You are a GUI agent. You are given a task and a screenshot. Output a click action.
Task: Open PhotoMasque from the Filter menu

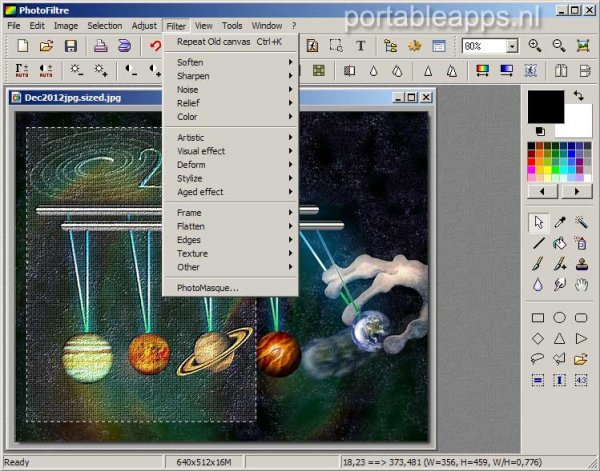pyautogui.click(x=208, y=288)
